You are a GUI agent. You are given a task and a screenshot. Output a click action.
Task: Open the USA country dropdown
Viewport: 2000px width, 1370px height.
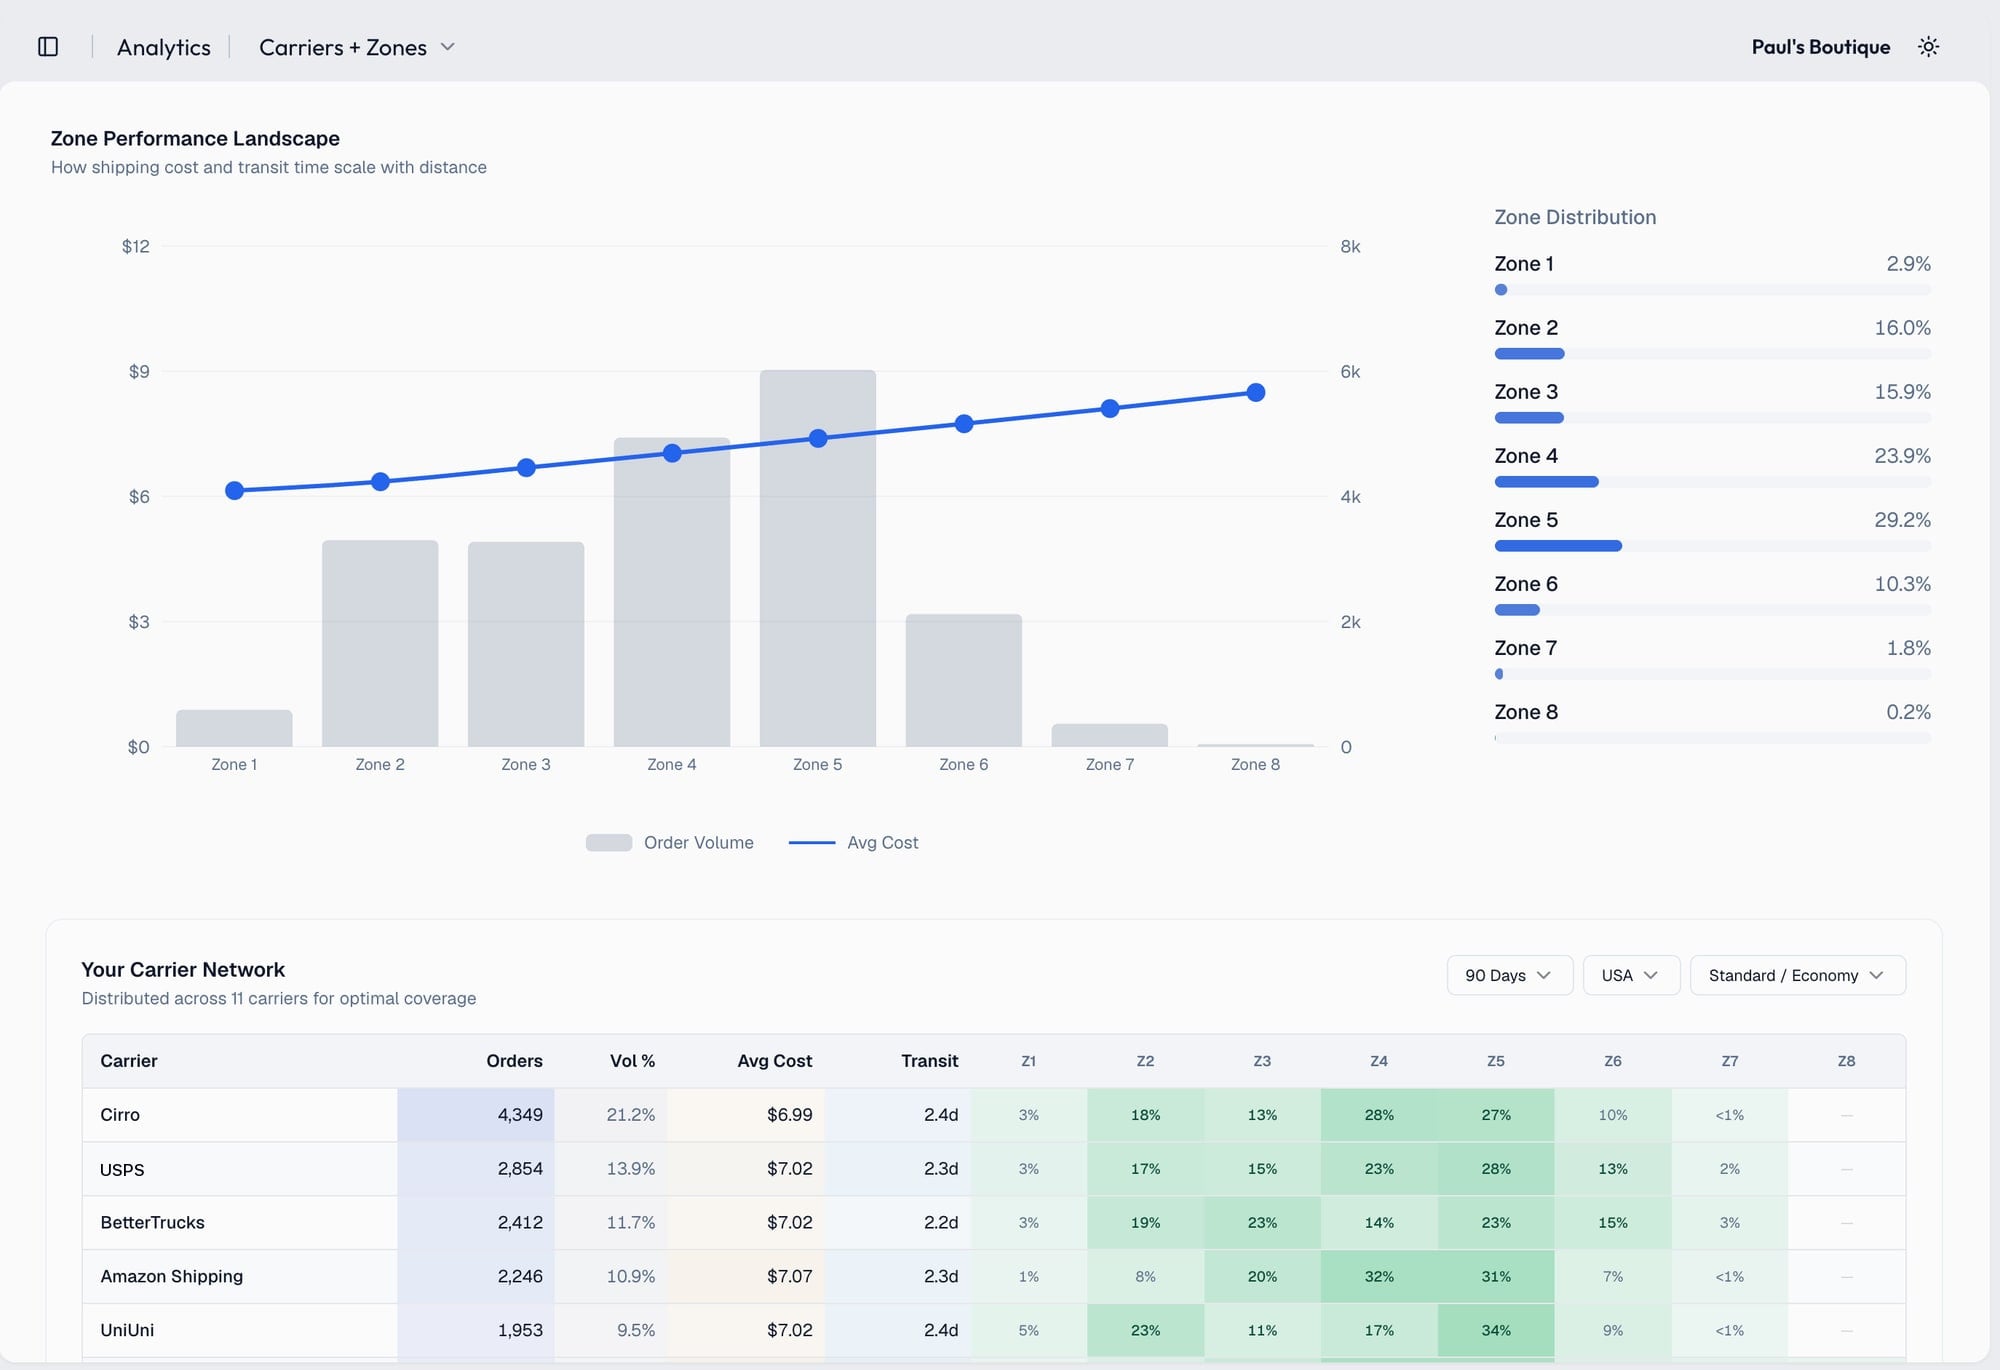(x=1631, y=975)
